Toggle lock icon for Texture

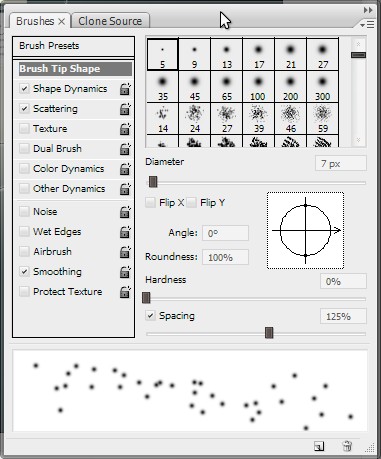(125, 129)
